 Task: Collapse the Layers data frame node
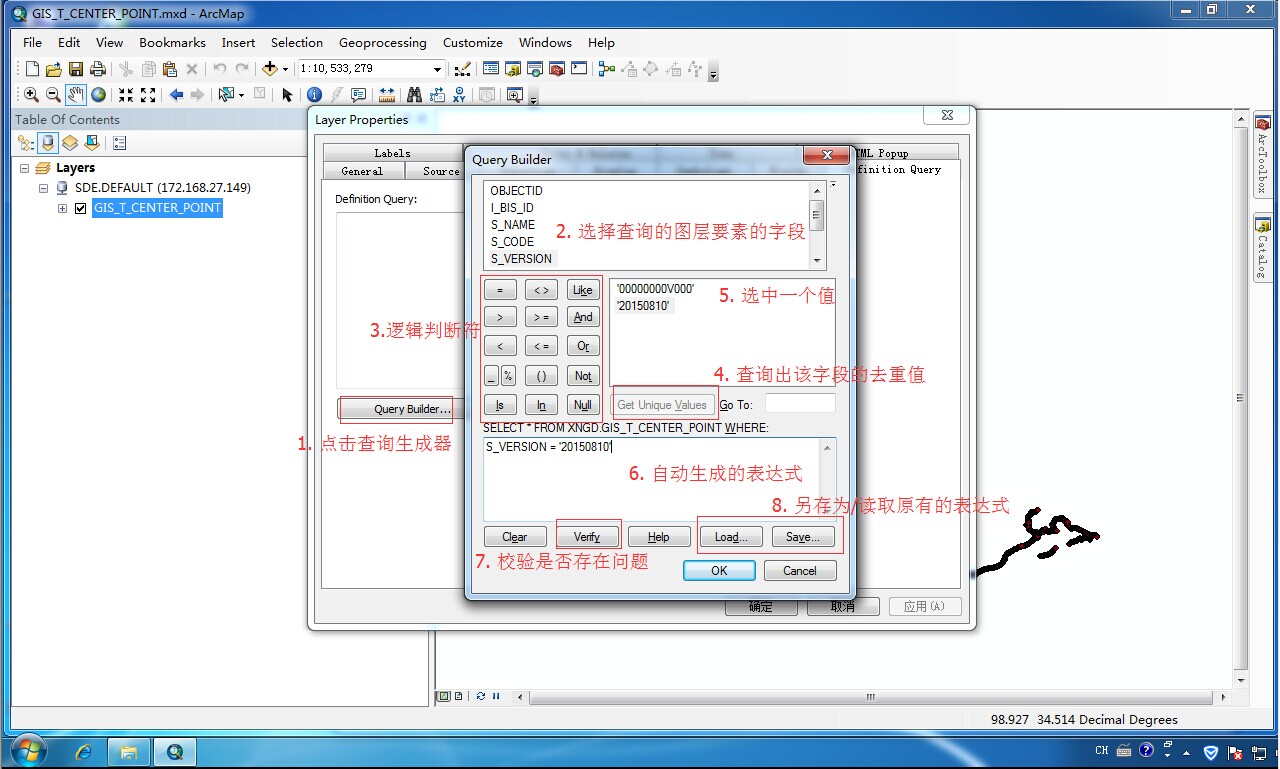click(25, 168)
